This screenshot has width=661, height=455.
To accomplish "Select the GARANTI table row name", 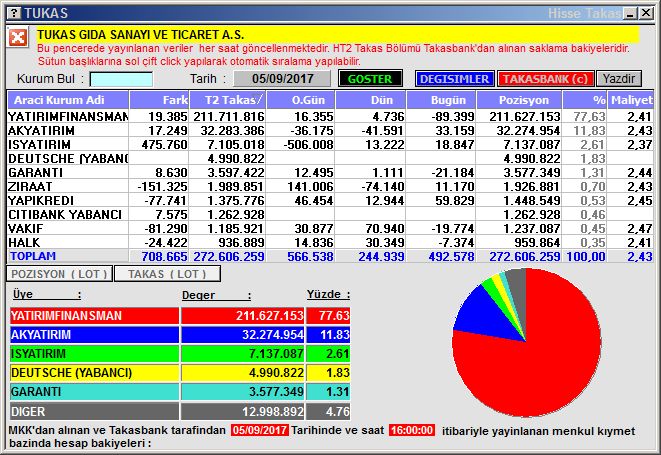I will [x=35, y=172].
